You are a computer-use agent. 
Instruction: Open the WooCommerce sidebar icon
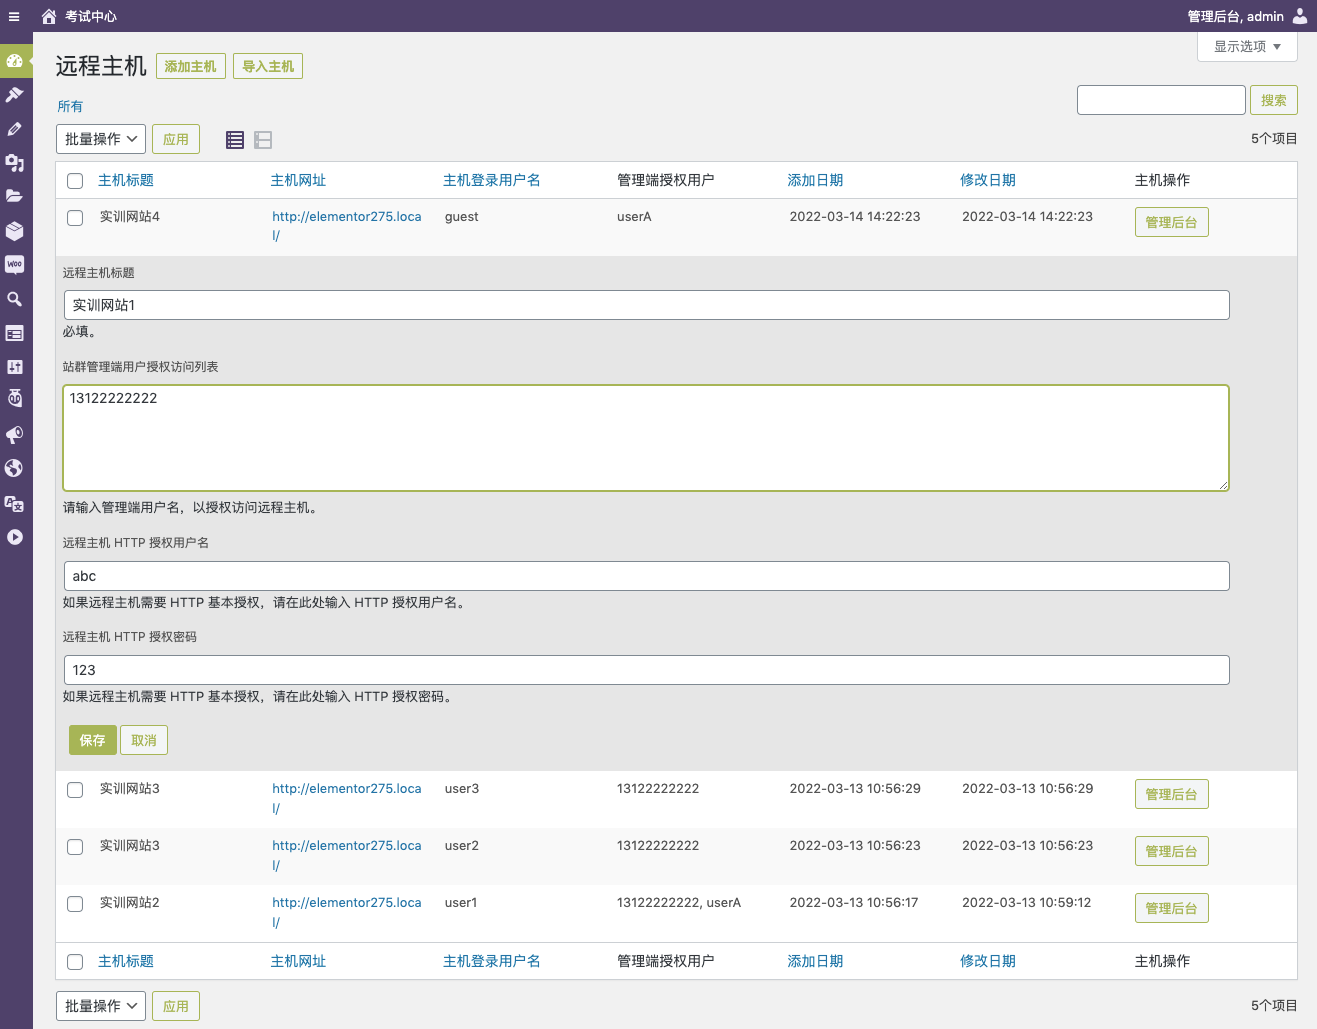(x=14, y=265)
